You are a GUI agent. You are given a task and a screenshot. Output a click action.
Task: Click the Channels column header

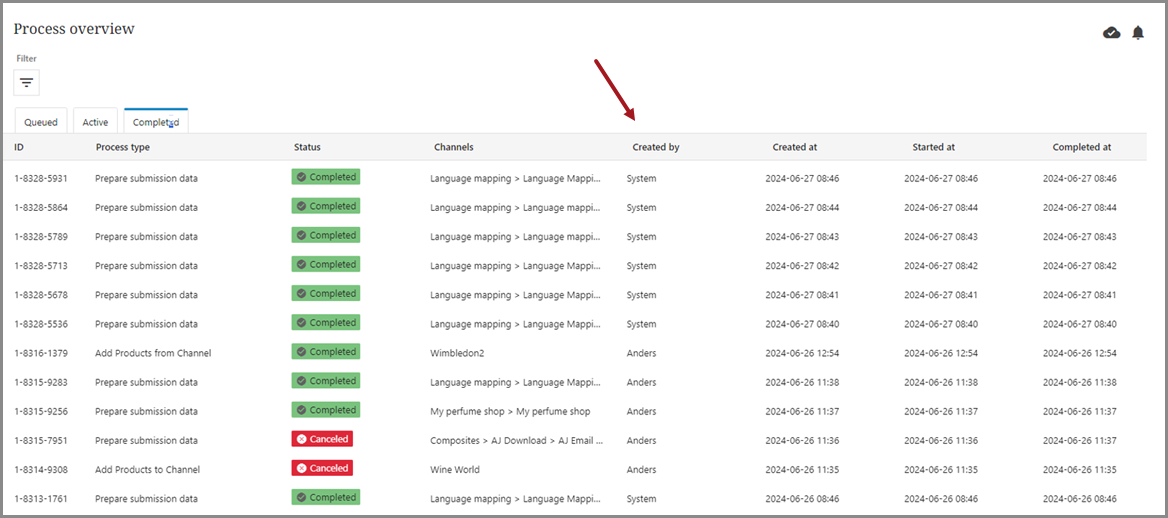click(453, 147)
